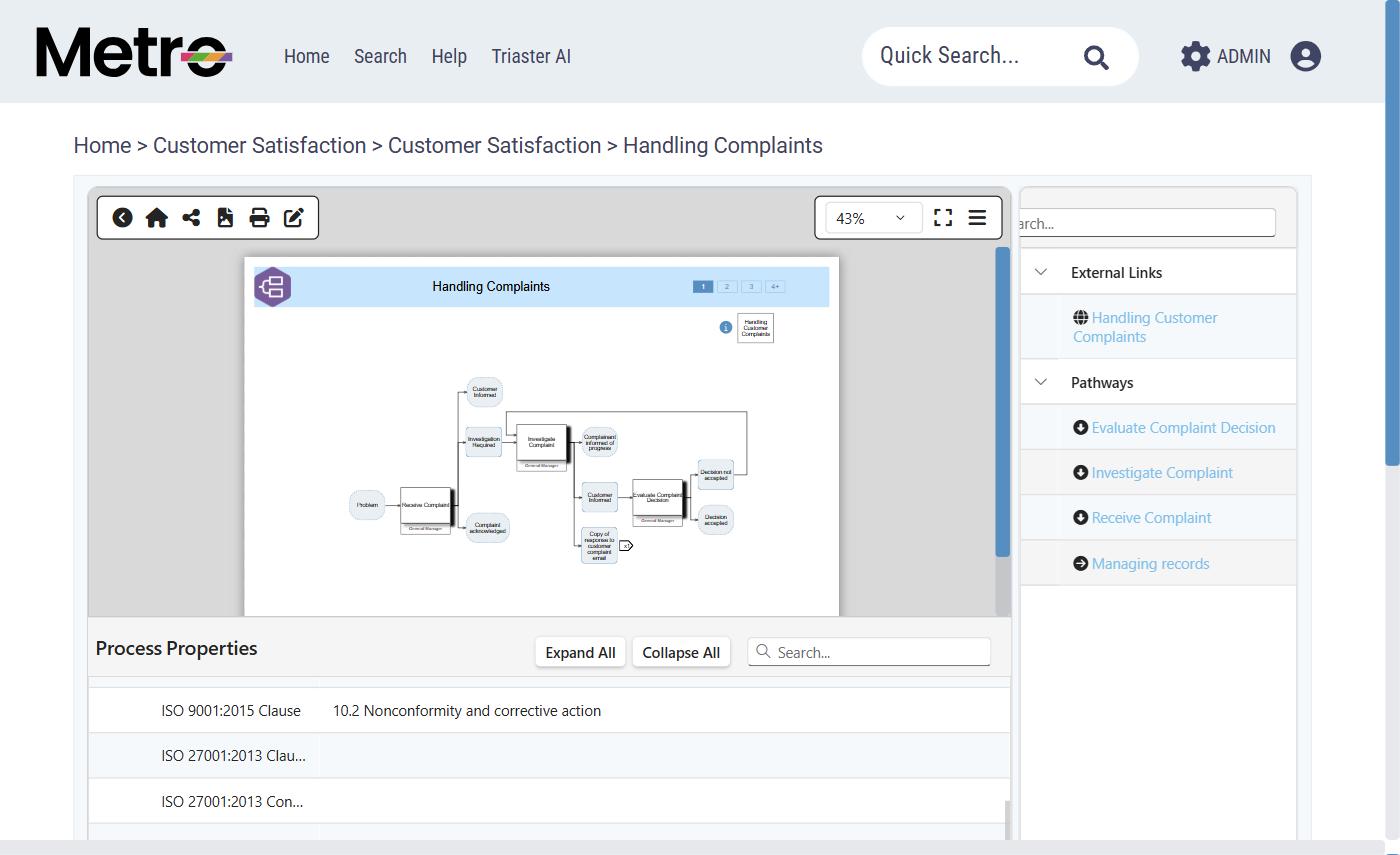This screenshot has width=1400, height=855.
Task: Click the Customer Satisfaction breadcrumb after Home
Action: click(259, 145)
